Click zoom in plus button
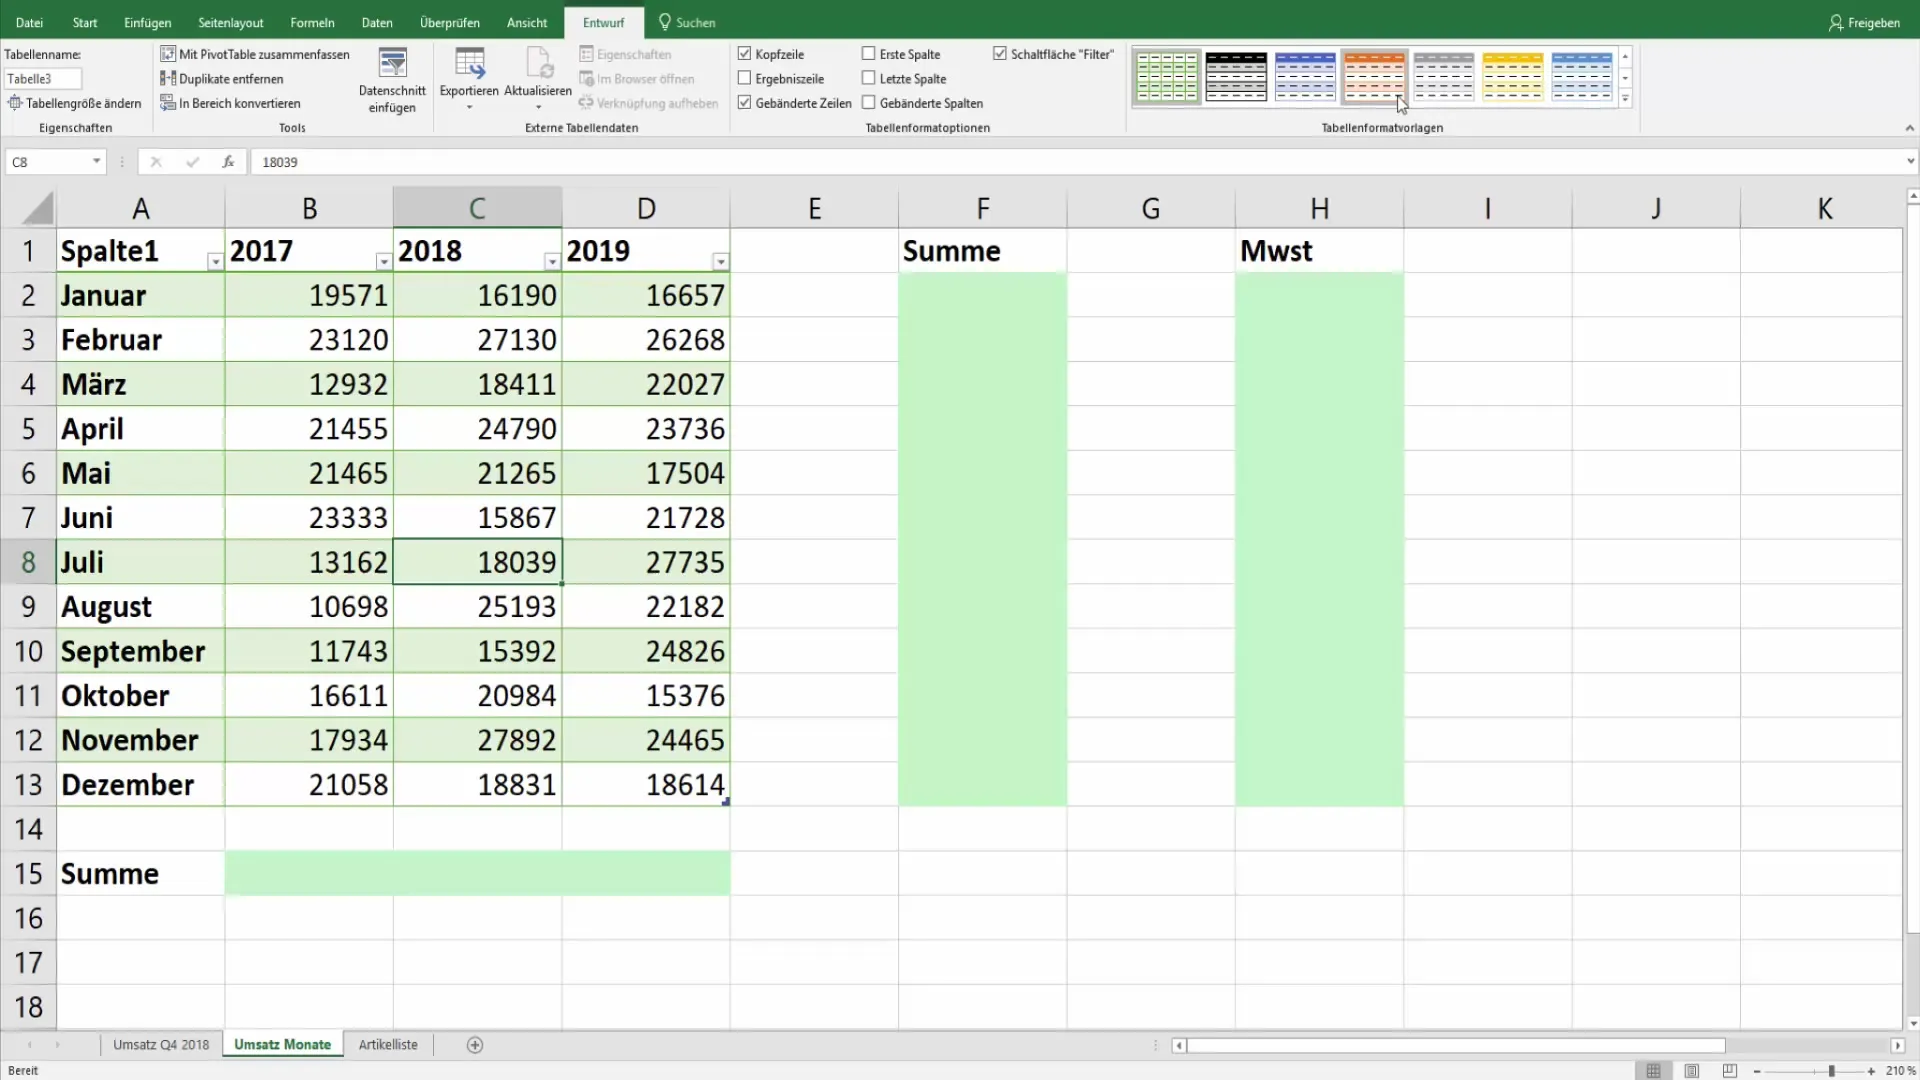1920x1080 pixels. click(x=1871, y=1071)
